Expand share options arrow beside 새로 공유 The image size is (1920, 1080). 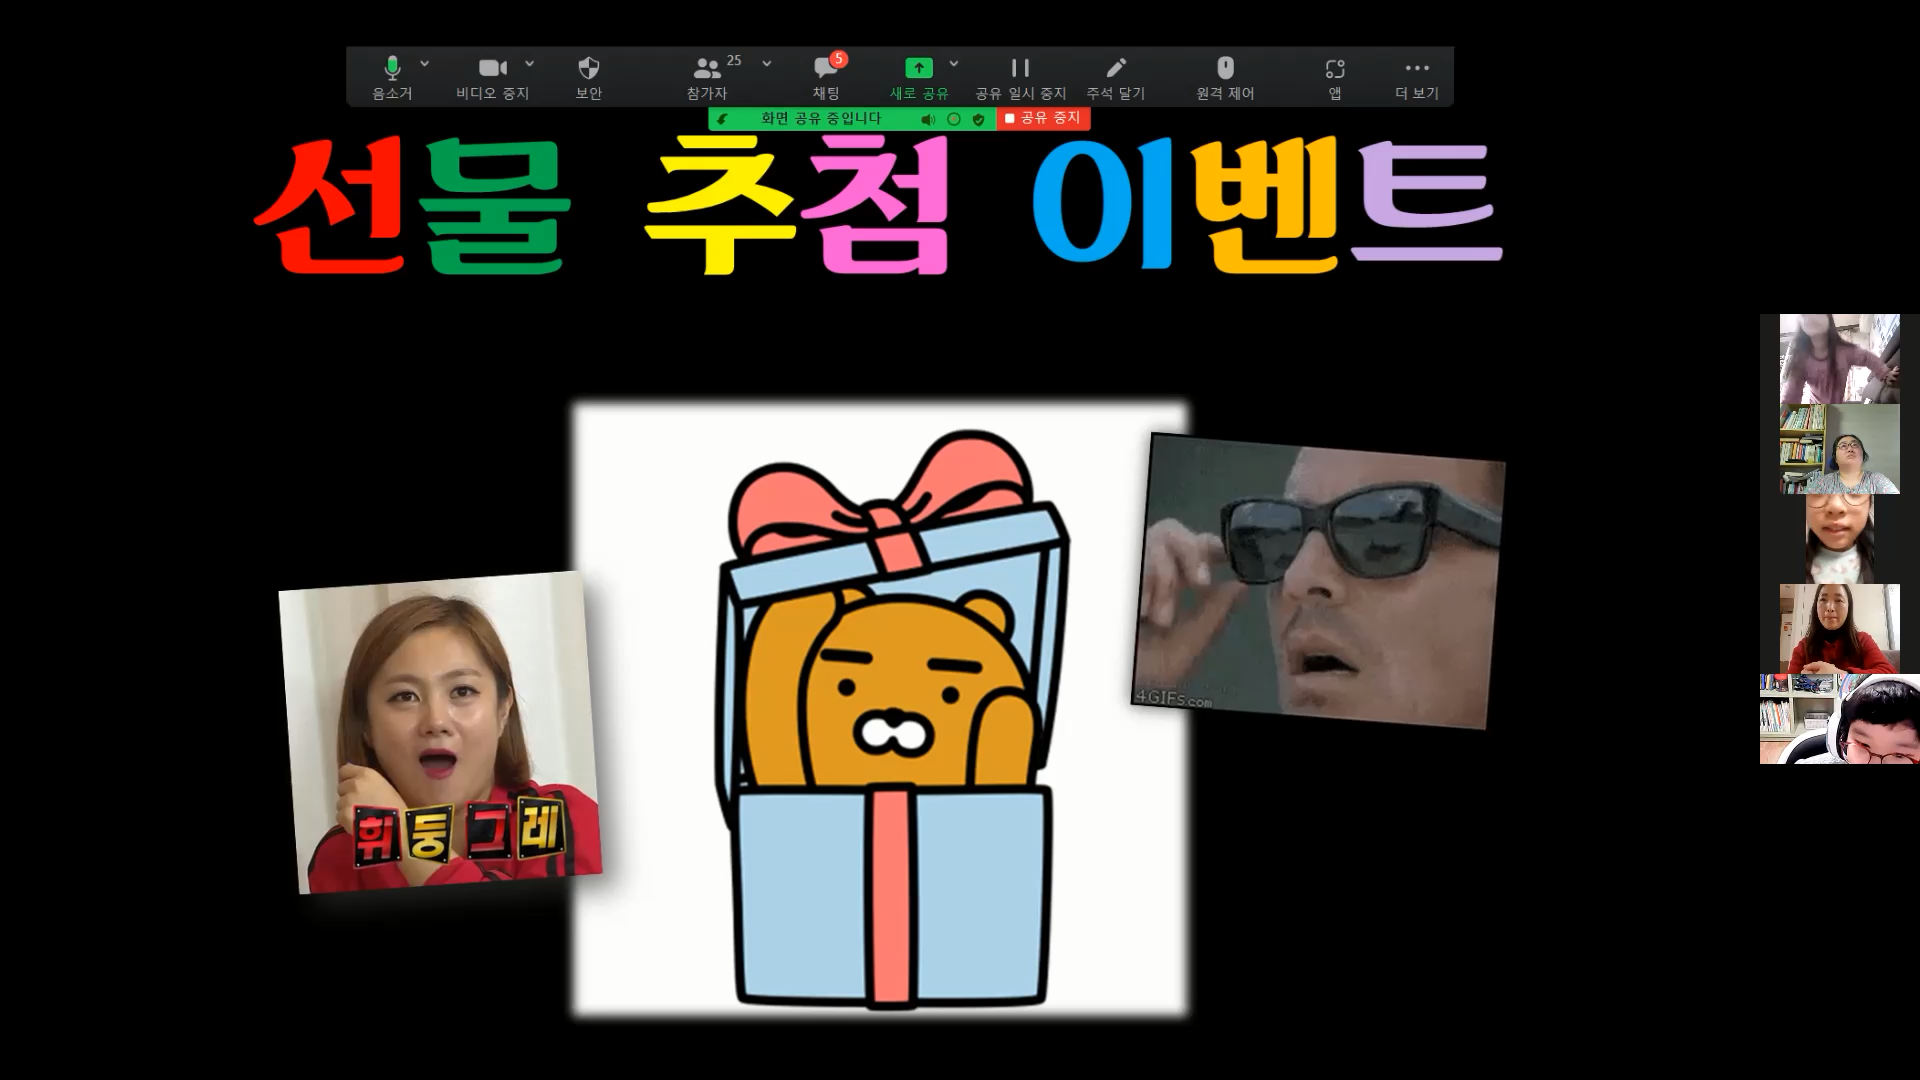[954, 63]
